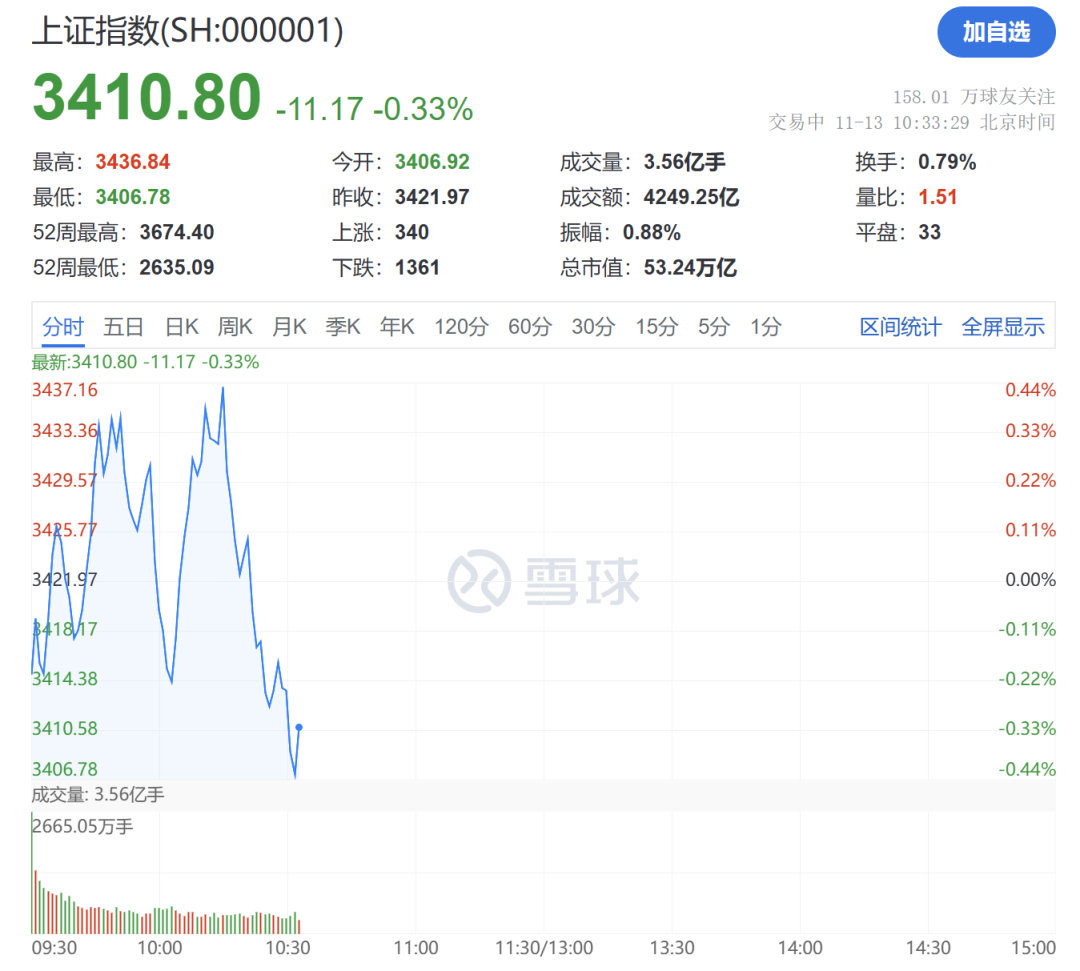This screenshot has width=1080, height=971.
Task: Select the 120分 interval tab
Action: click(x=461, y=327)
